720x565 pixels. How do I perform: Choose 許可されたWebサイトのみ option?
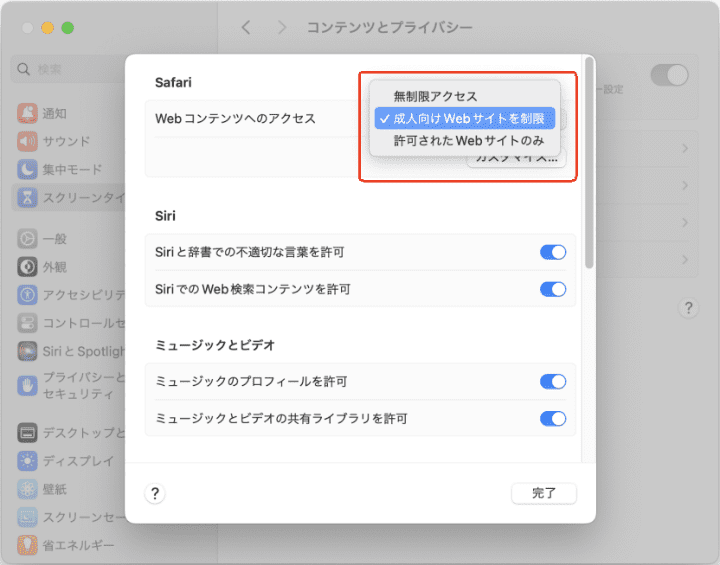465,141
